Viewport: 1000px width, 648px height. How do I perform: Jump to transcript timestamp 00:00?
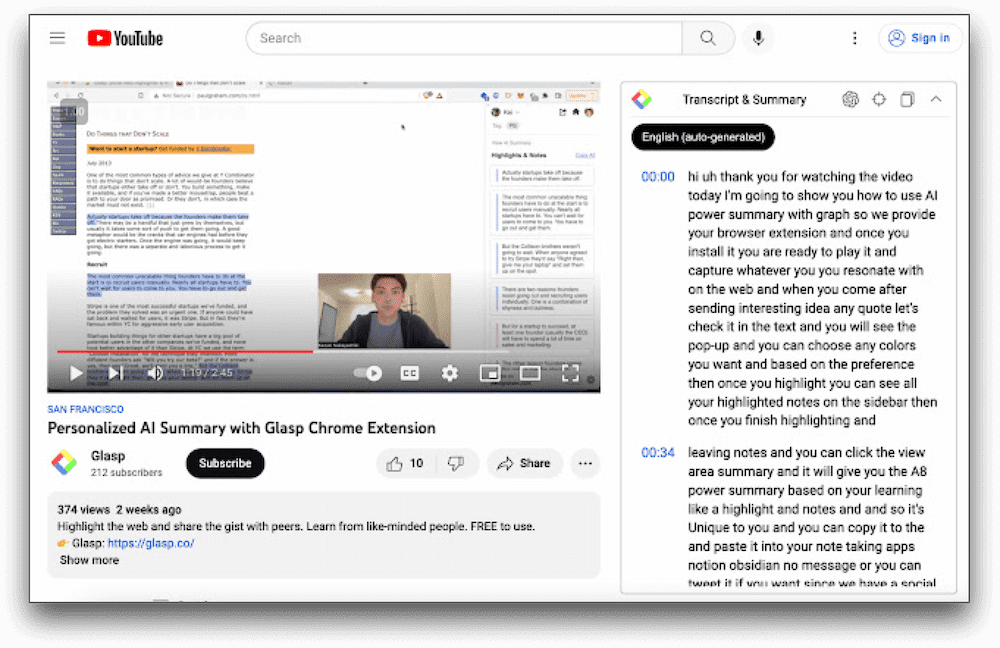pyautogui.click(x=658, y=177)
